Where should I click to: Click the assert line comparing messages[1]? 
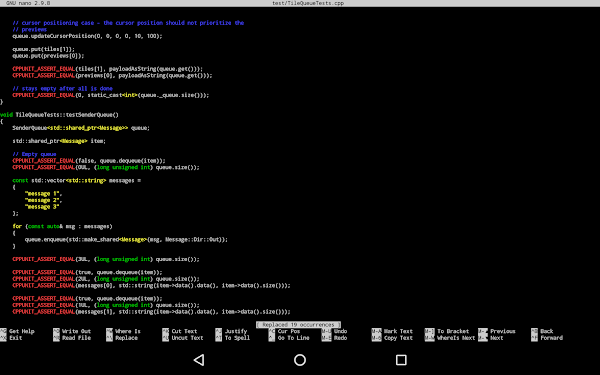tap(152, 311)
